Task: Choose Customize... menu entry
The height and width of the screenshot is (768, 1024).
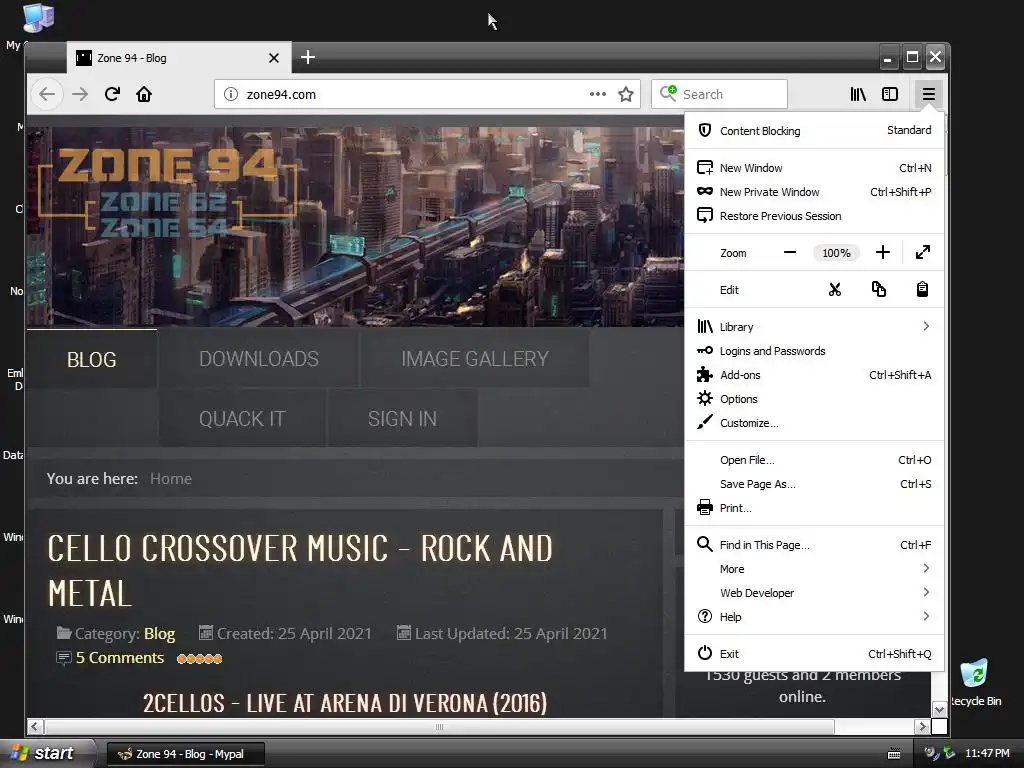Action: click(x=814, y=423)
